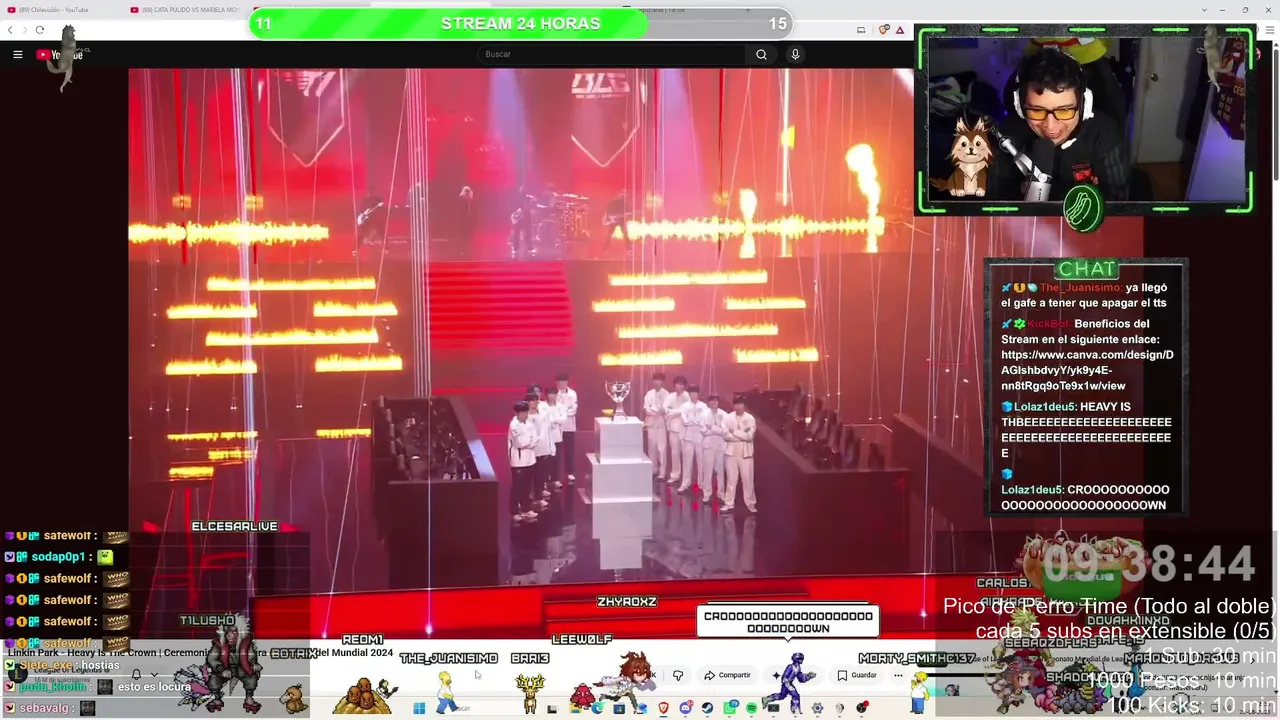
Task: Go back in the browser
Action: coord(10,30)
